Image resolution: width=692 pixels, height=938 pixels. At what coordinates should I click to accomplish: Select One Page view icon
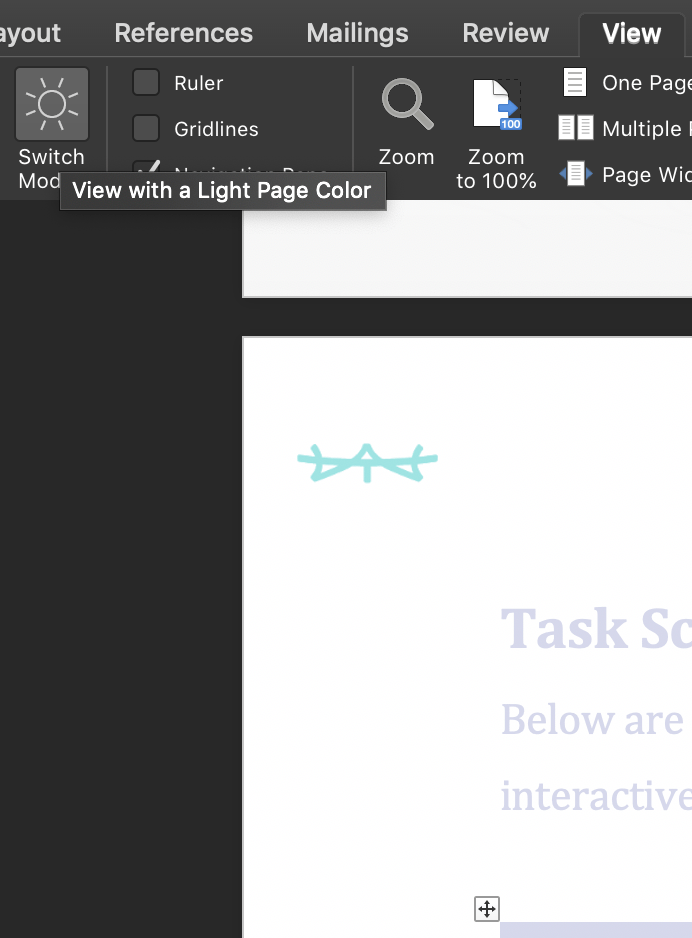575,83
